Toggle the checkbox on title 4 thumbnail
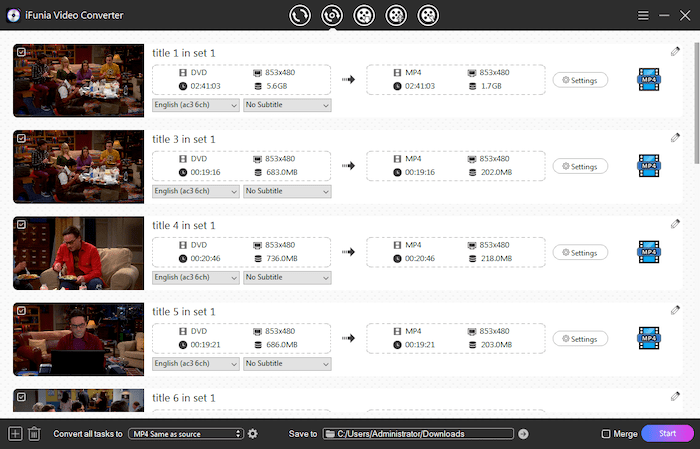Viewport: 700px width, 449px height. pos(22,223)
